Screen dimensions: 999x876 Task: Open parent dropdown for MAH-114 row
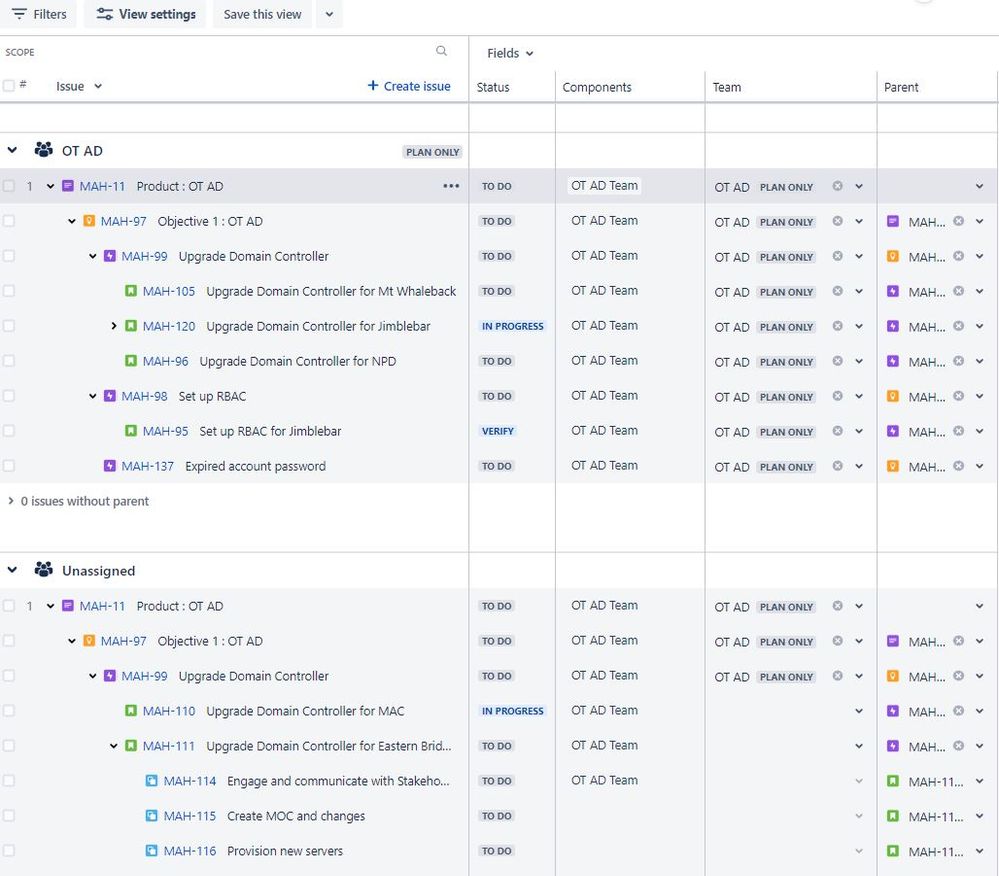(x=979, y=781)
